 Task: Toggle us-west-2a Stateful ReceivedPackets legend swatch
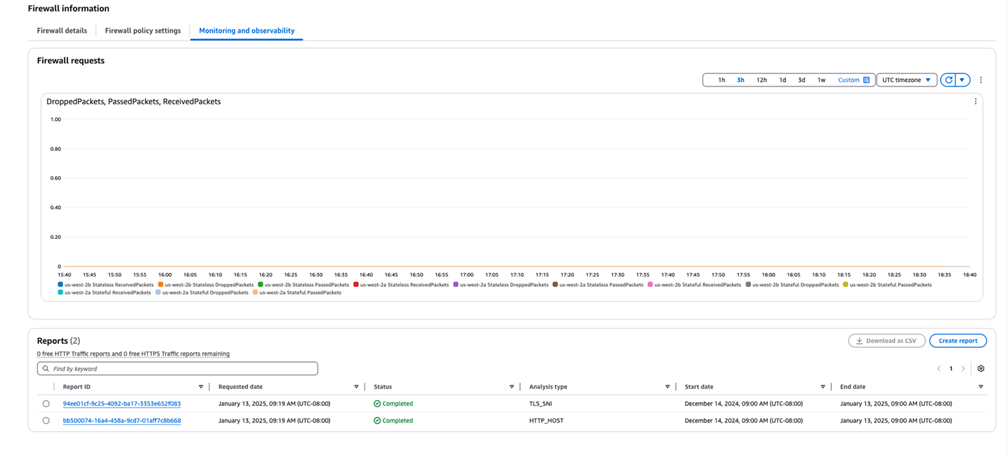click(x=60, y=292)
